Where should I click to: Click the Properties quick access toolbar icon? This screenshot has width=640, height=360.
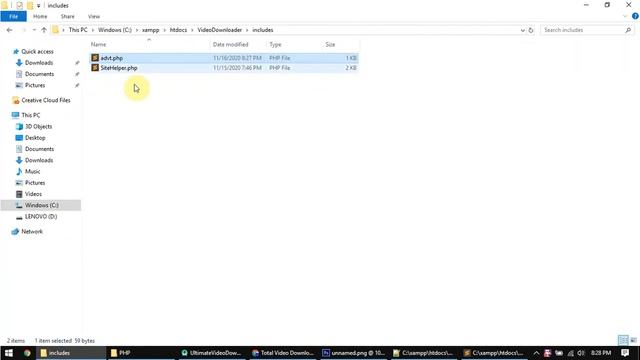[19, 6]
